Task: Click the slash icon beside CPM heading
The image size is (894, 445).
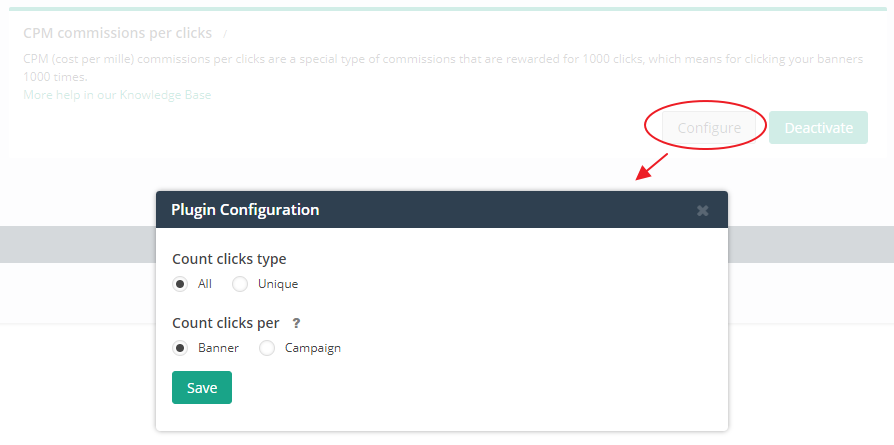Action: (x=226, y=34)
